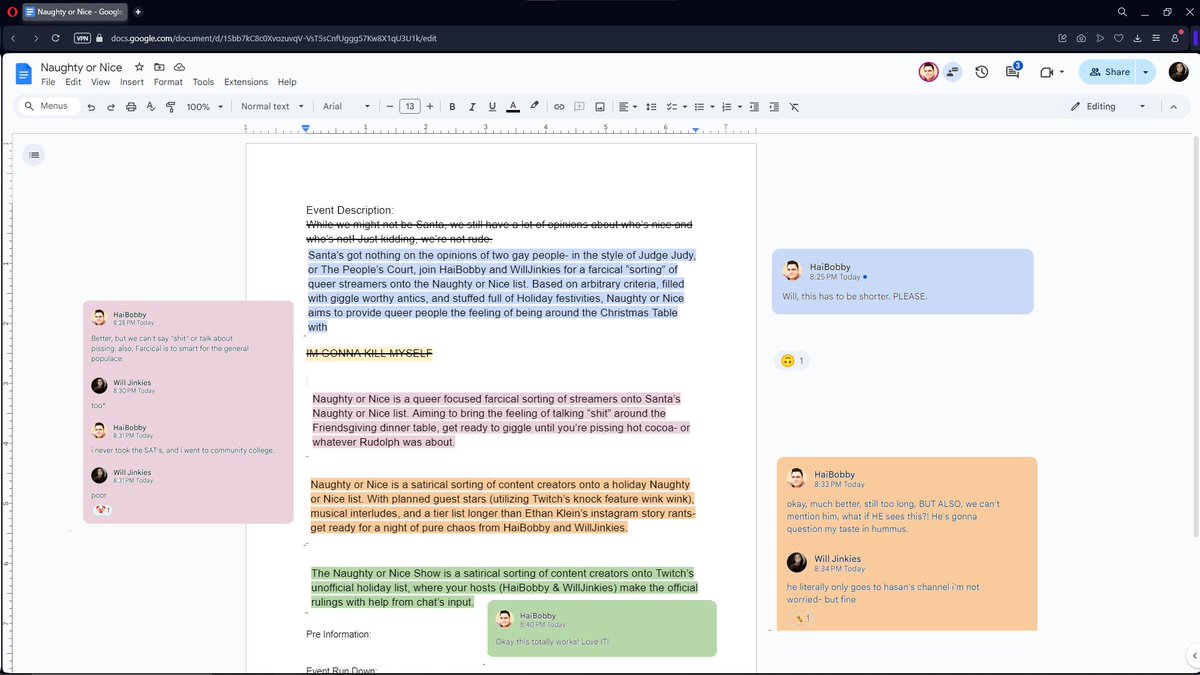Expand the bulleted list options arrow
The height and width of the screenshot is (675, 1200).
click(x=712, y=106)
